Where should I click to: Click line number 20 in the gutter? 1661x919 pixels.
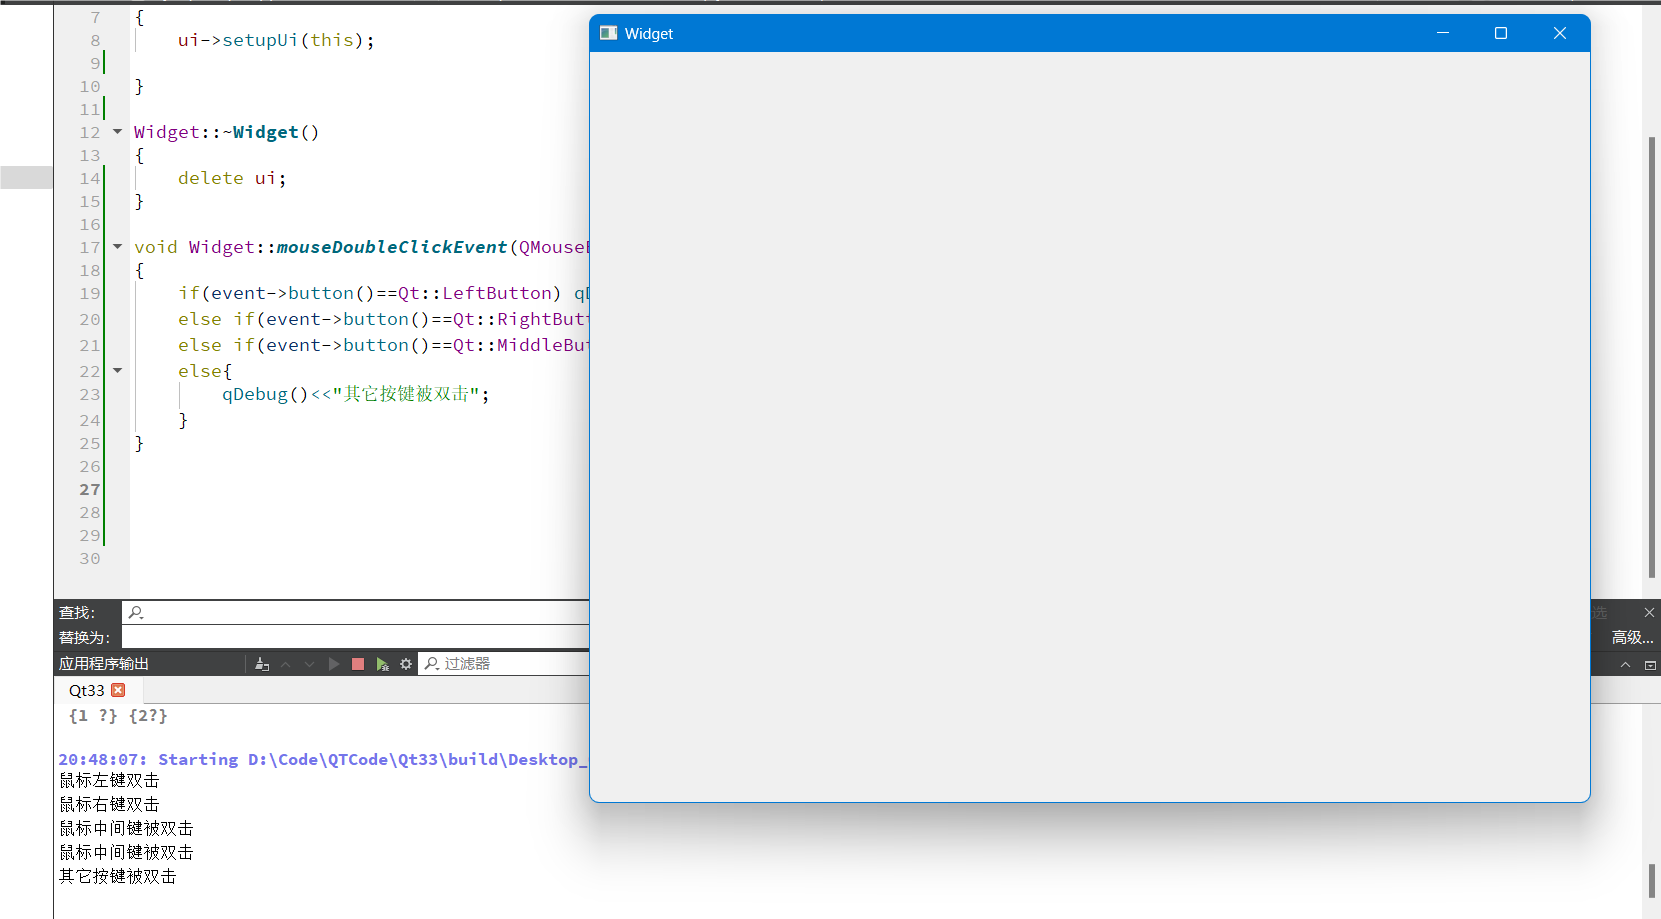pyautogui.click(x=90, y=320)
